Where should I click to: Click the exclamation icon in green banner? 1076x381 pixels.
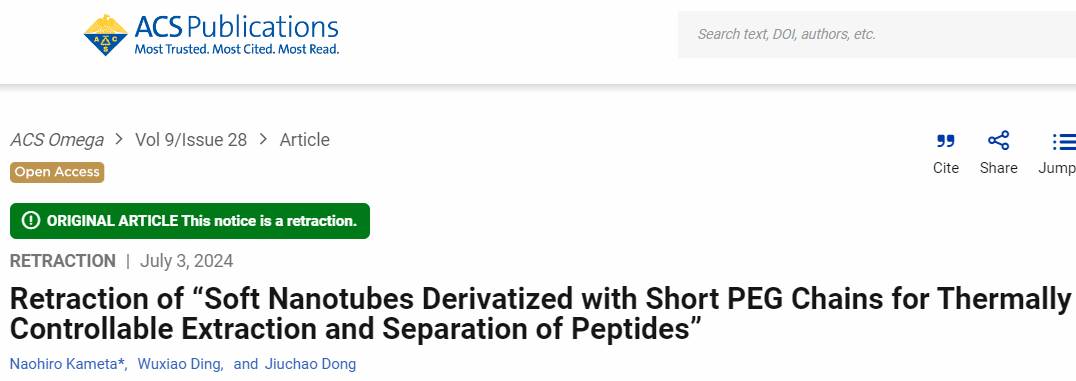pyautogui.click(x=31, y=221)
